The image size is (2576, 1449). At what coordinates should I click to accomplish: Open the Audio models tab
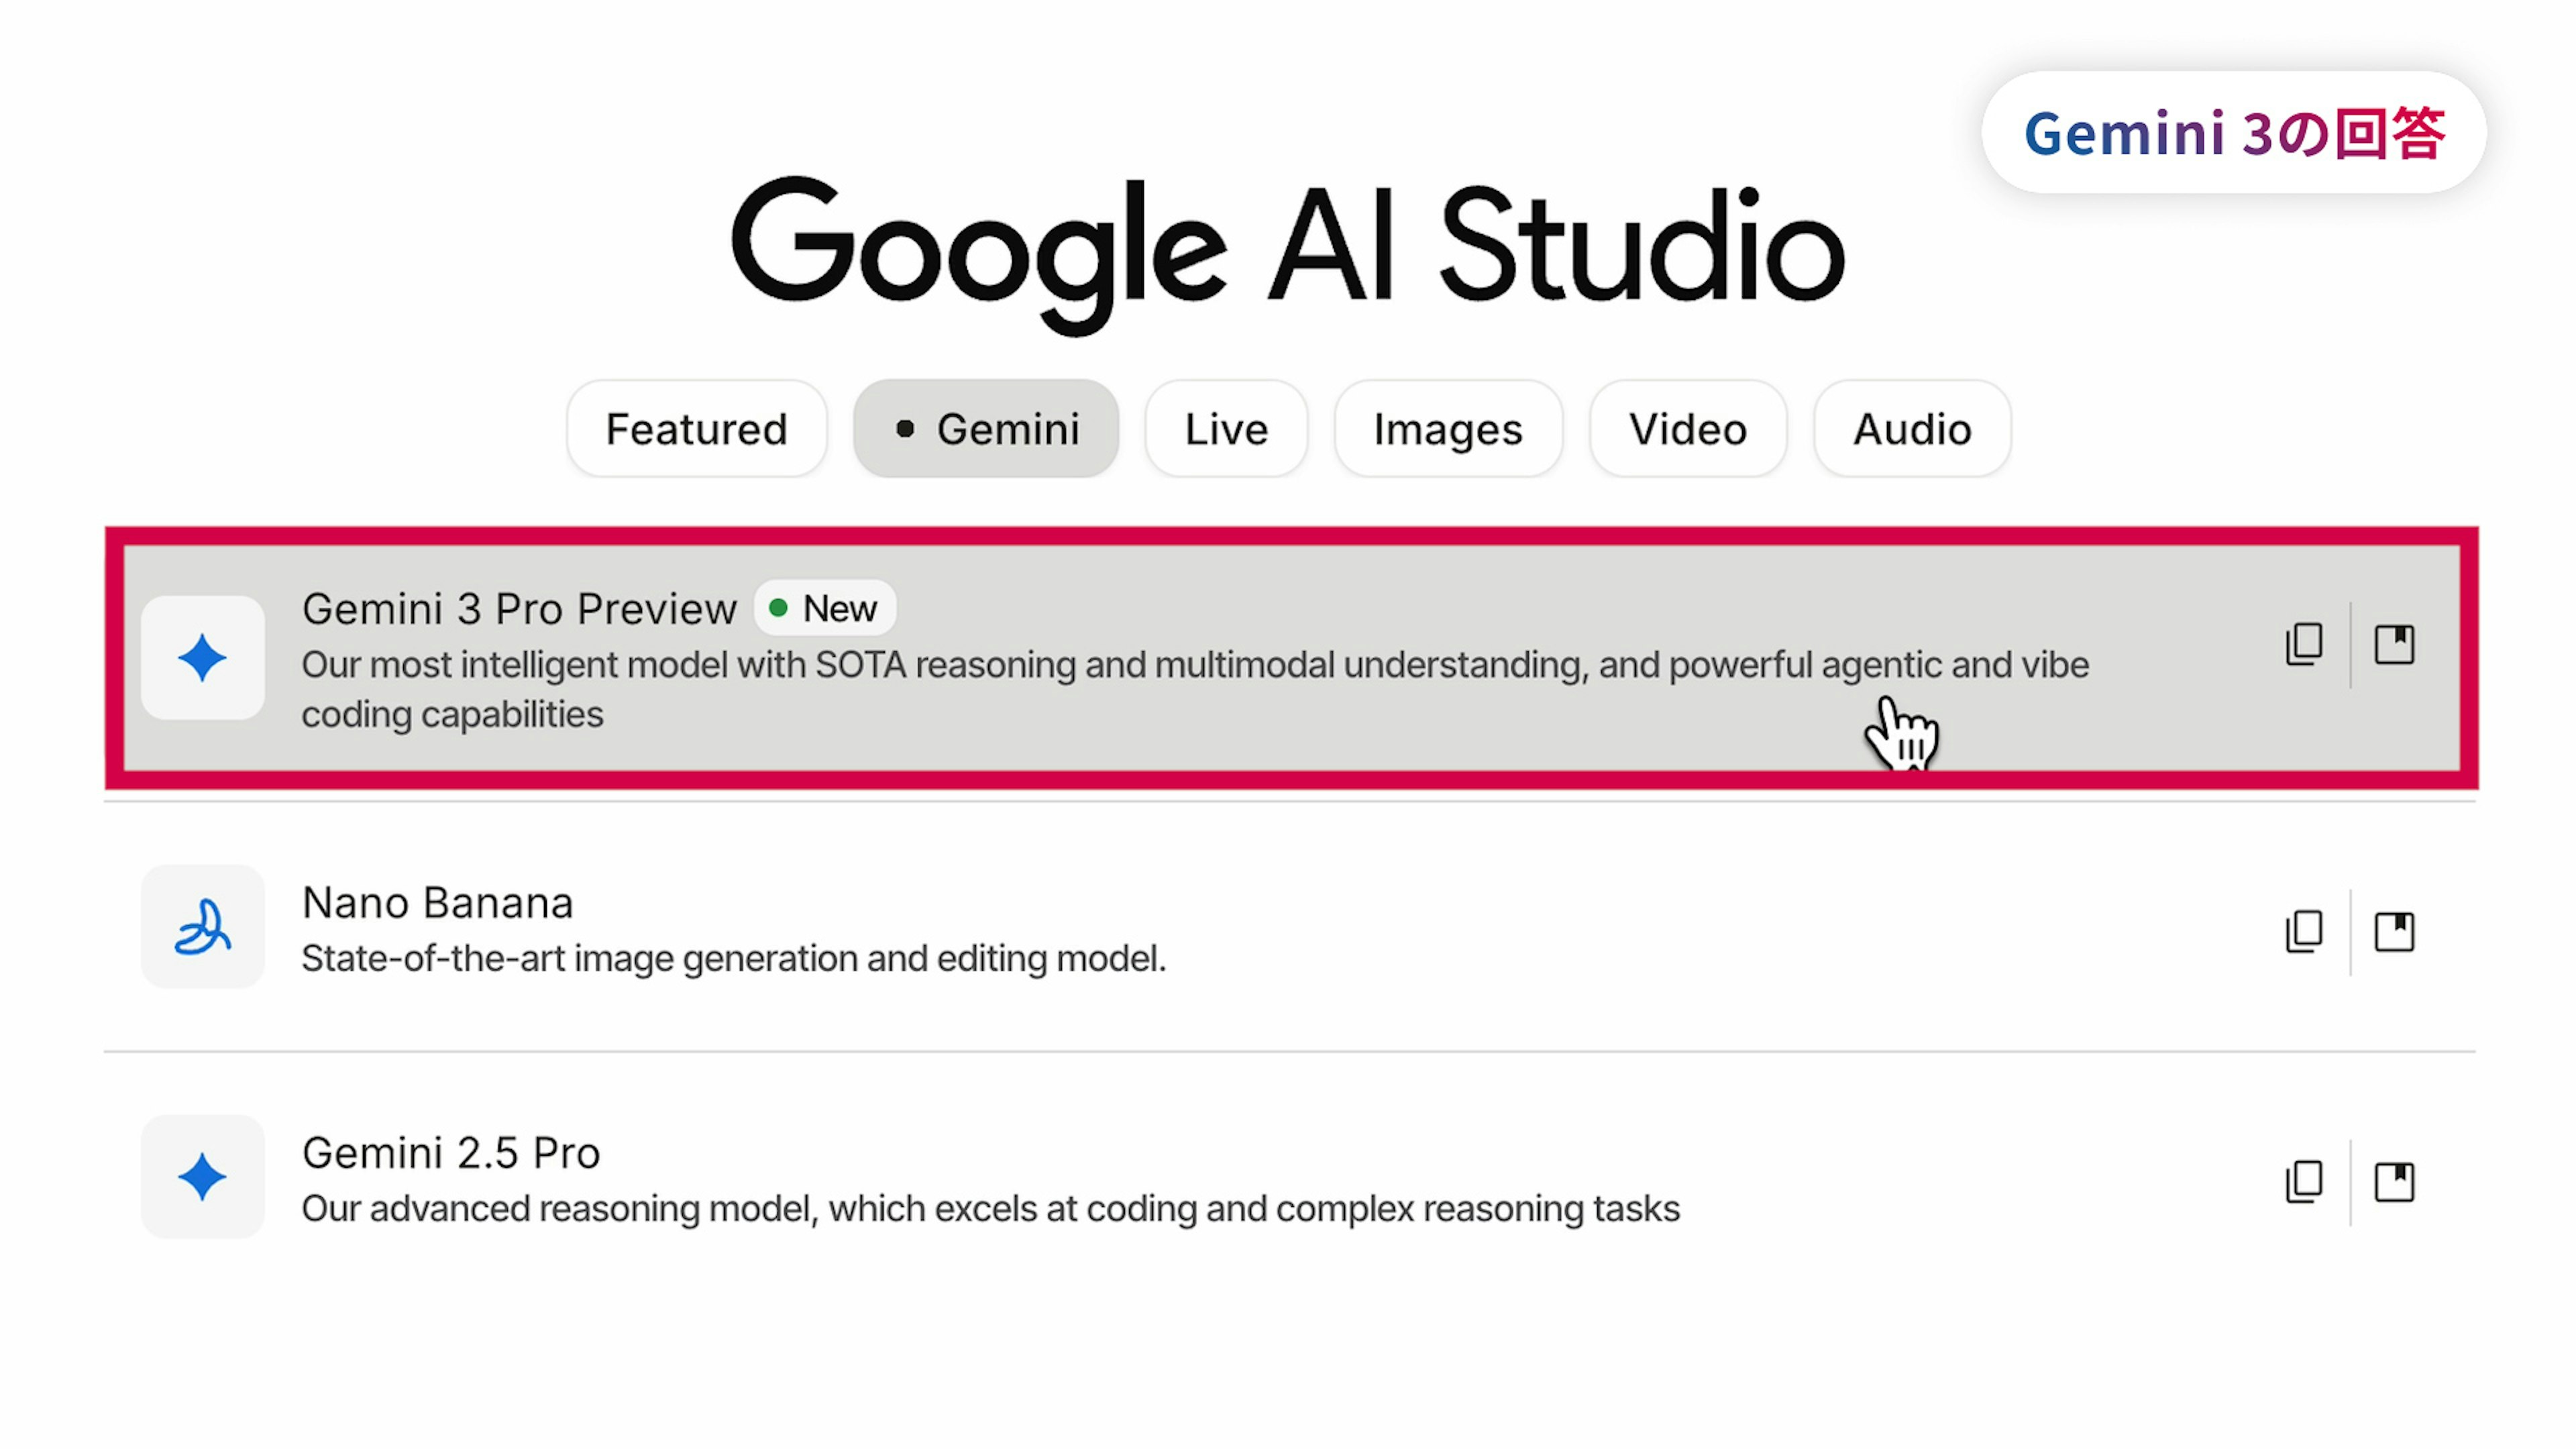1911,429
